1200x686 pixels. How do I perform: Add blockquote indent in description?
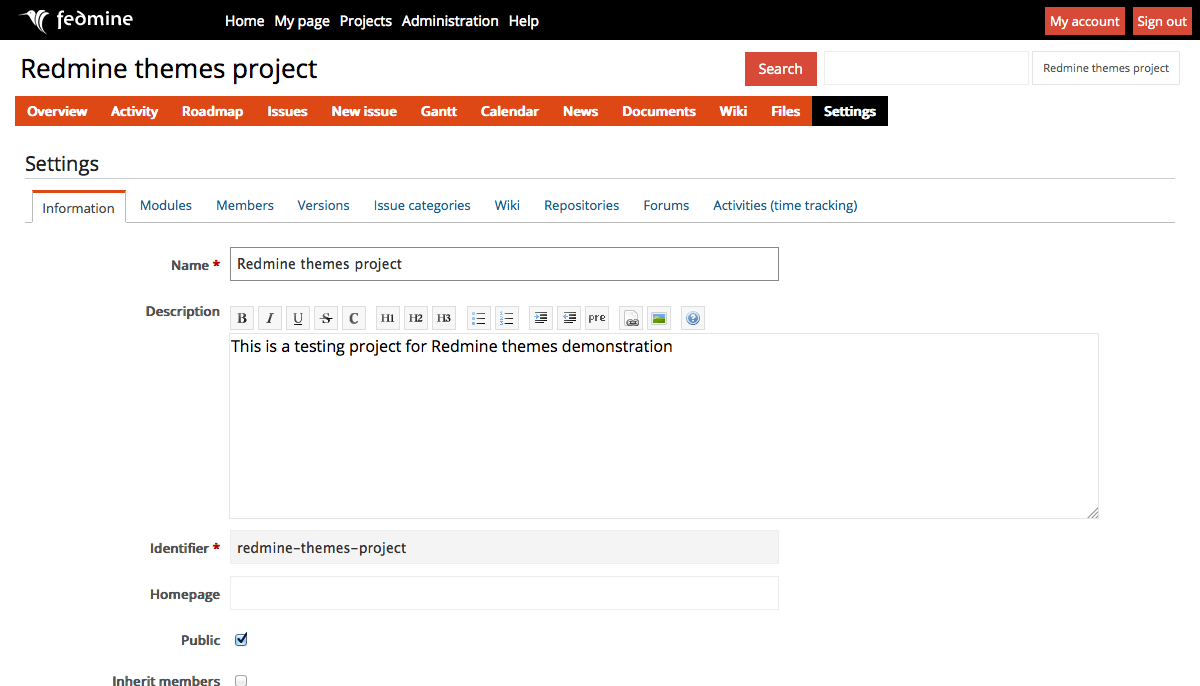(x=541, y=318)
